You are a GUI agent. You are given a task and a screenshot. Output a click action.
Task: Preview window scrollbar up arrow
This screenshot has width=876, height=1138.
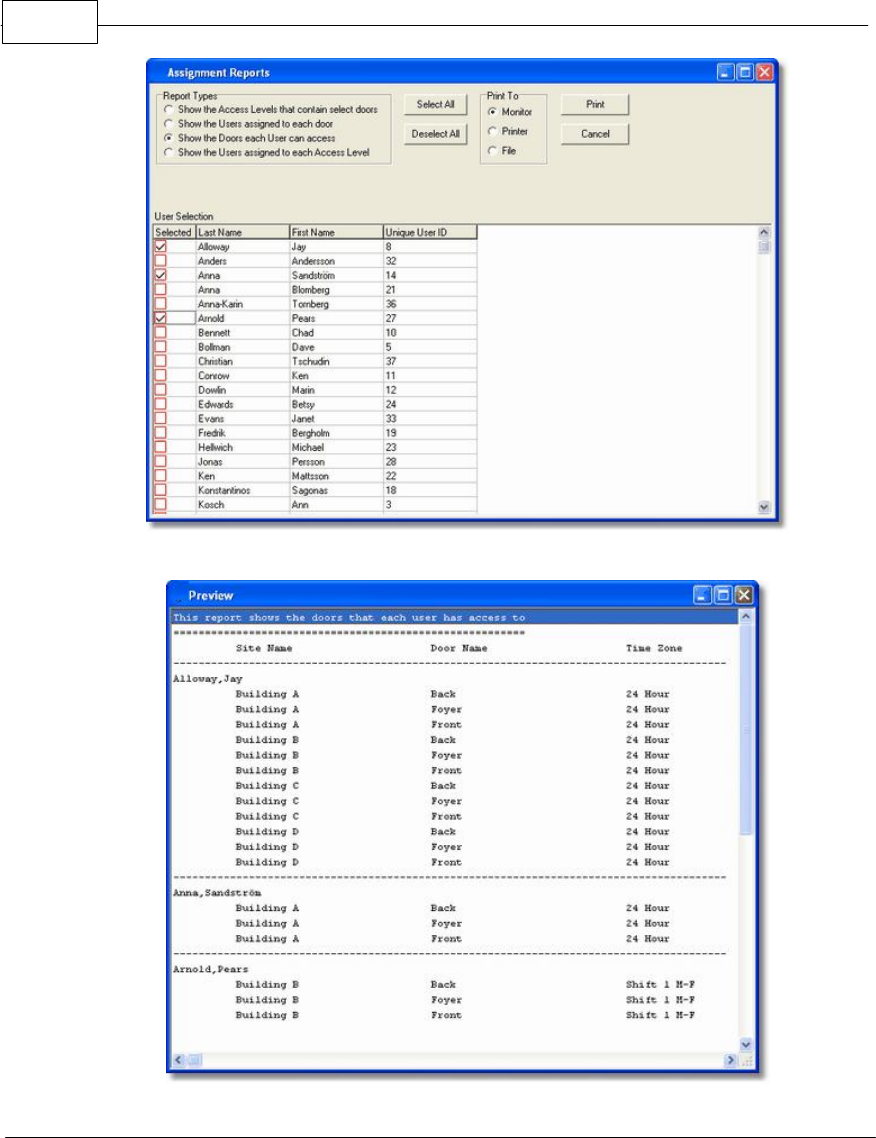(x=745, y=616)
